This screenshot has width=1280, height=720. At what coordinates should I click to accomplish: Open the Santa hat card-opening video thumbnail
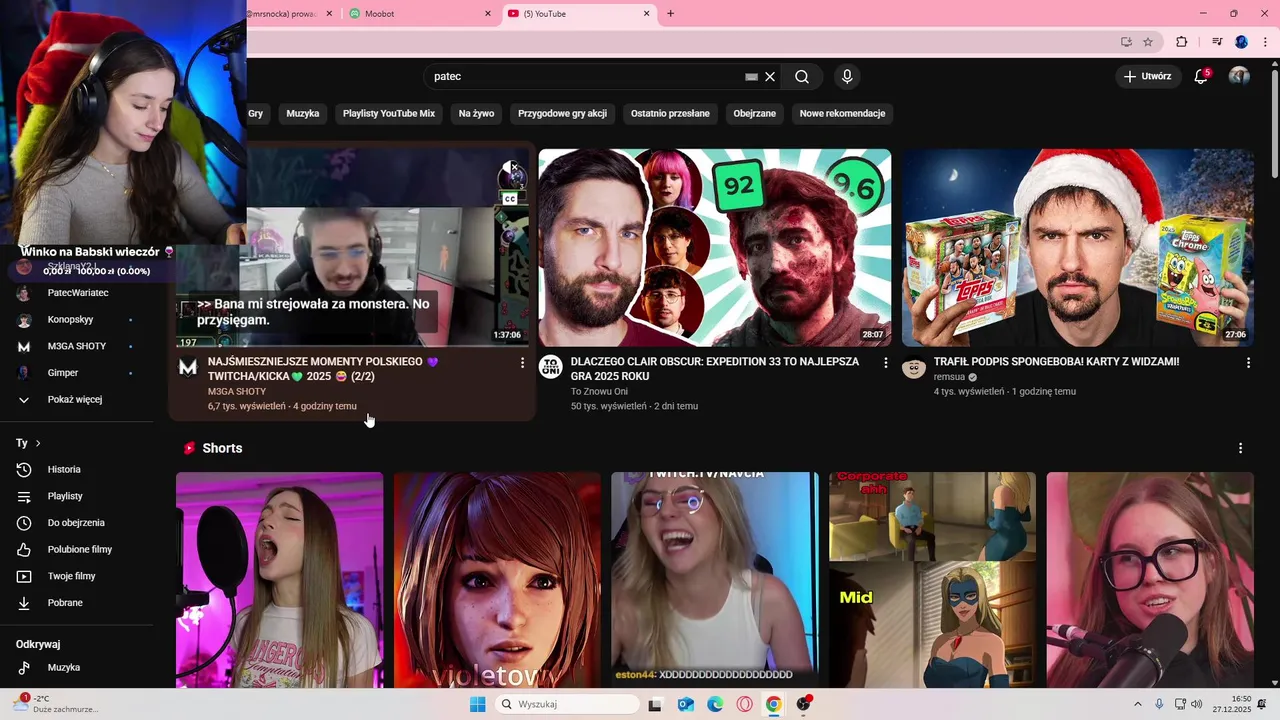click(1078, 247)
